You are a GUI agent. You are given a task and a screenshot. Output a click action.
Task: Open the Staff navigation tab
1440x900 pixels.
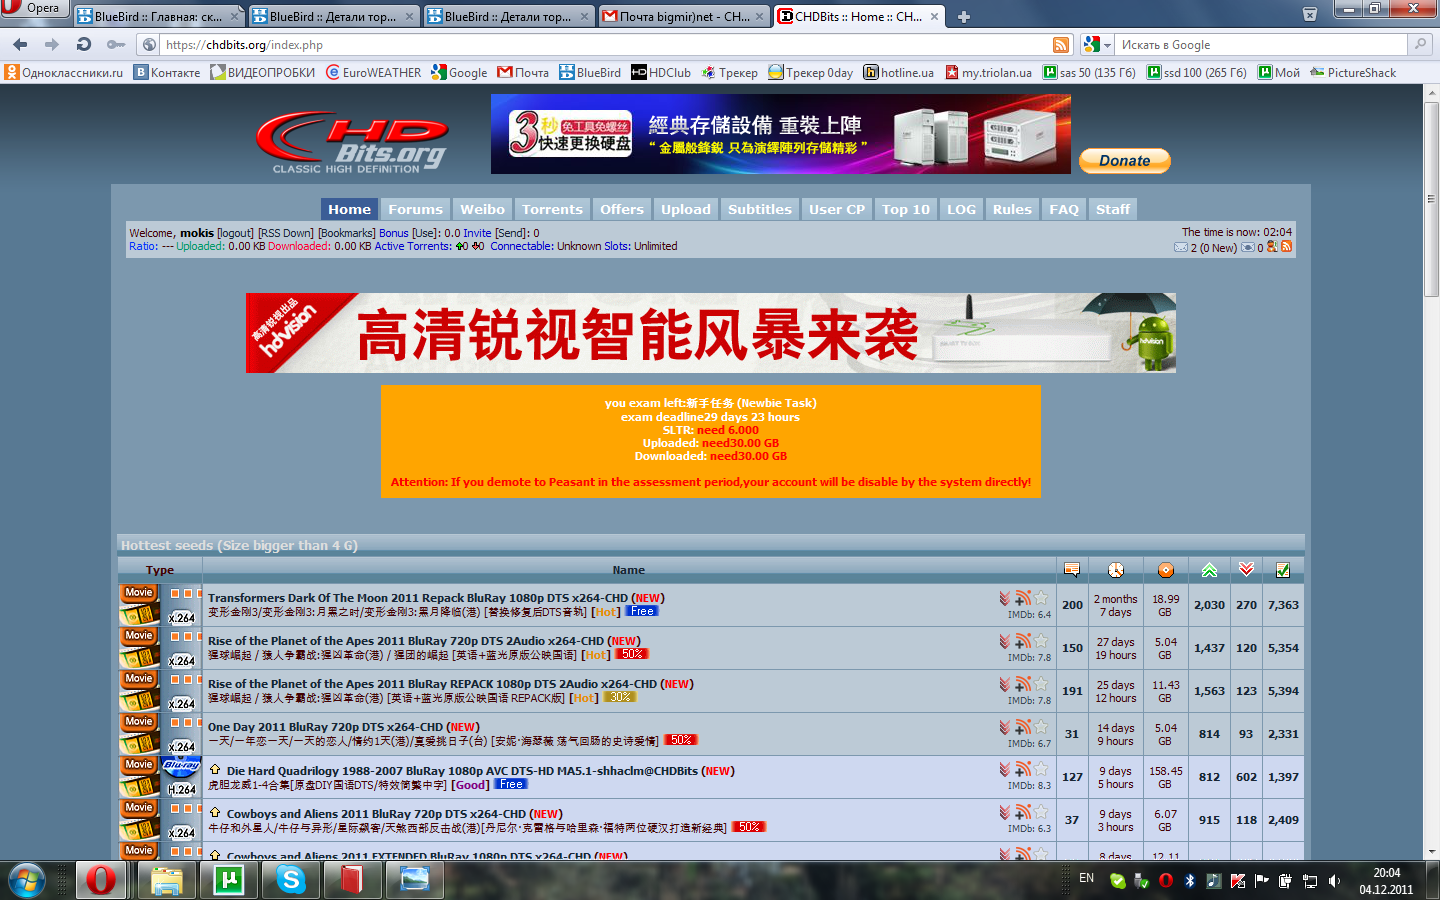pyautogui.click(x=1113, y=209)
